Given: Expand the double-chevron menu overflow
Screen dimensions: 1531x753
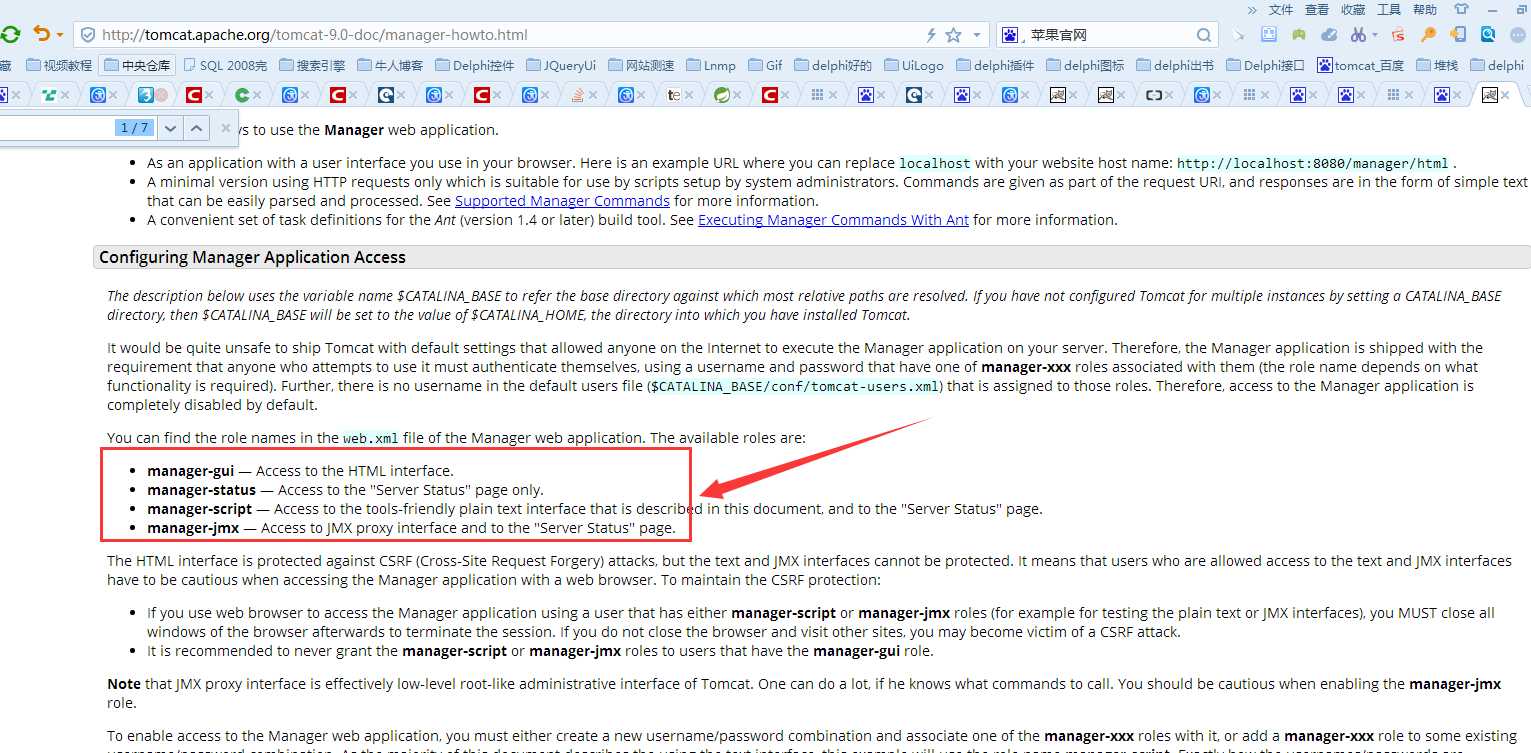Looking at the screenshot, I should point(1252,9).
